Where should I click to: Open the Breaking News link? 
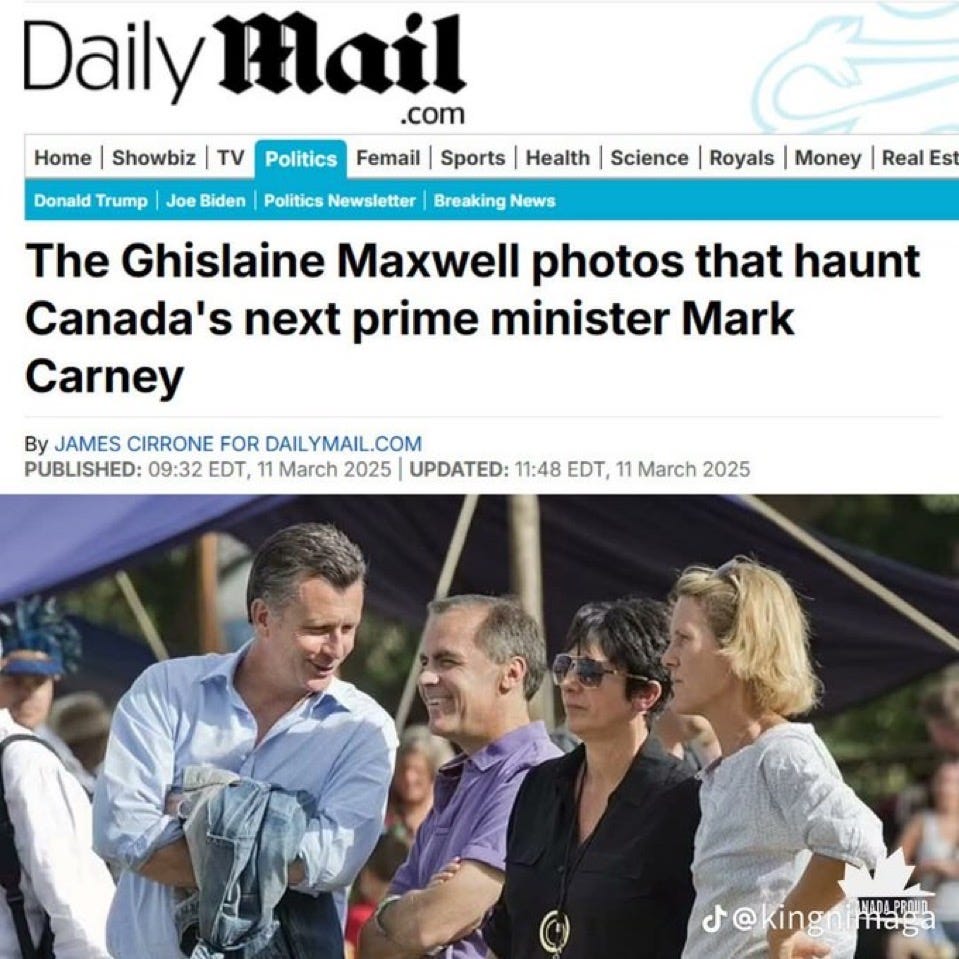click(494, 201)
